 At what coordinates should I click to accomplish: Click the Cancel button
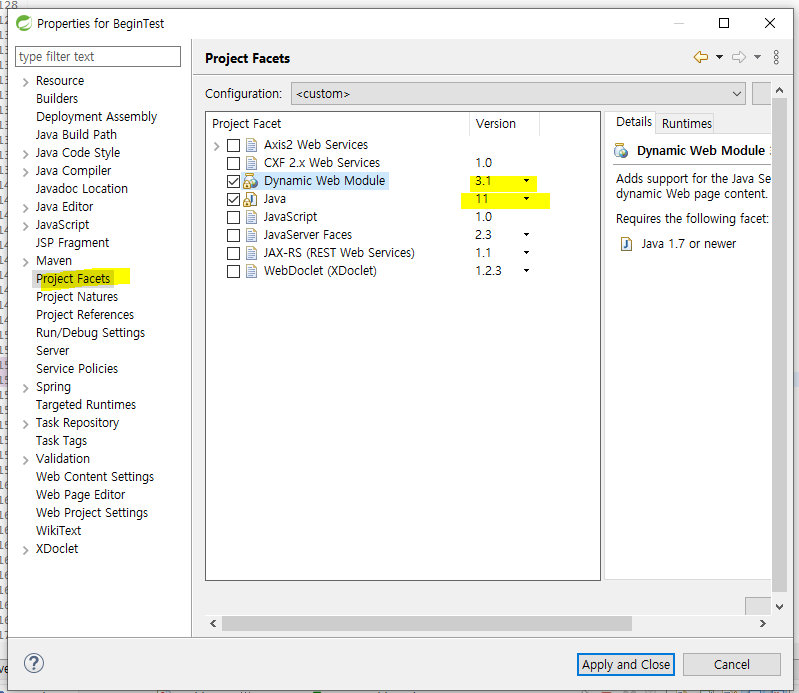click(732, 664)
